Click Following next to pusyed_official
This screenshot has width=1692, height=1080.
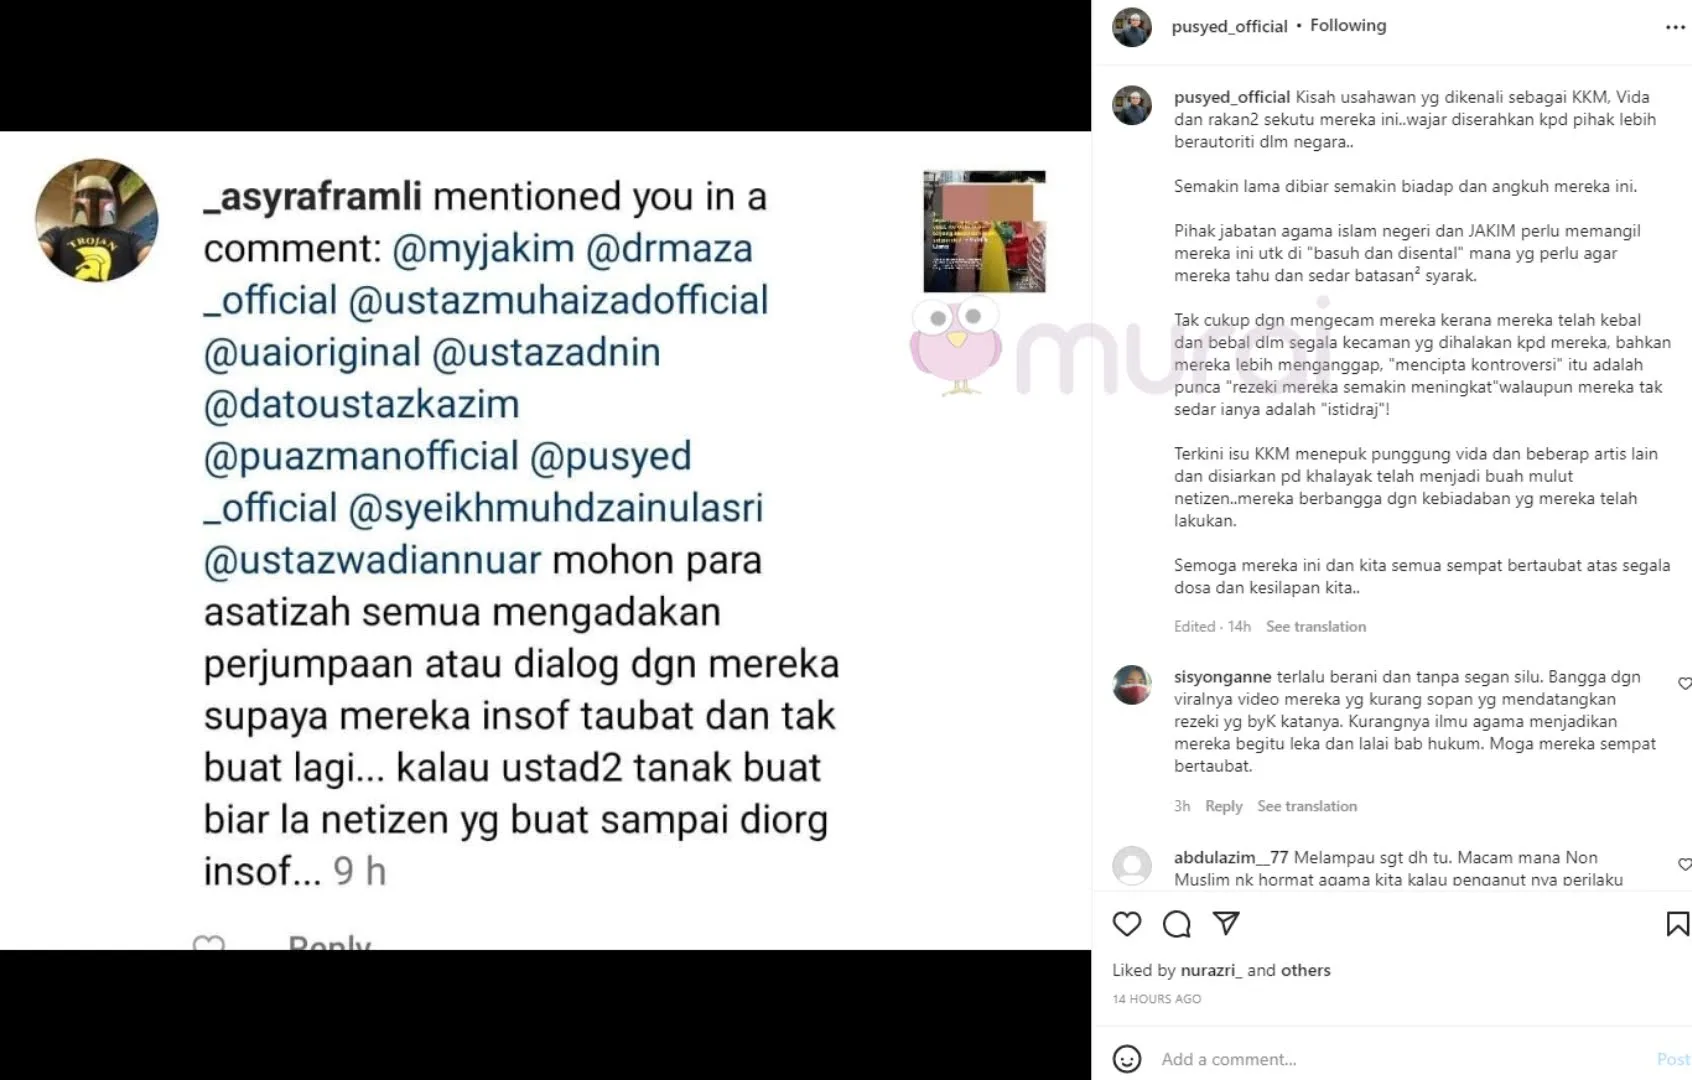(1348, 26)
